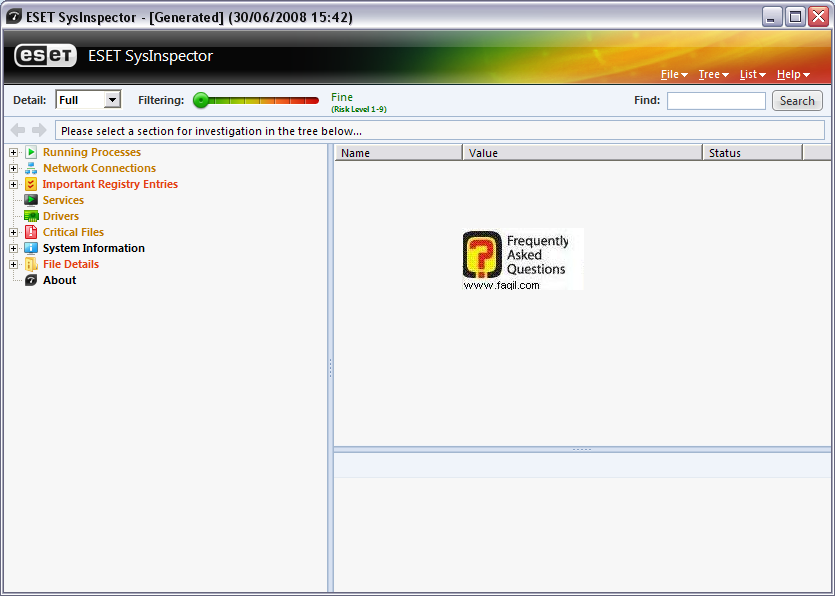The height and width of the screenshot is (596, 835).
Task: Minimize the SysInspector window
Action: coord(771,17)
